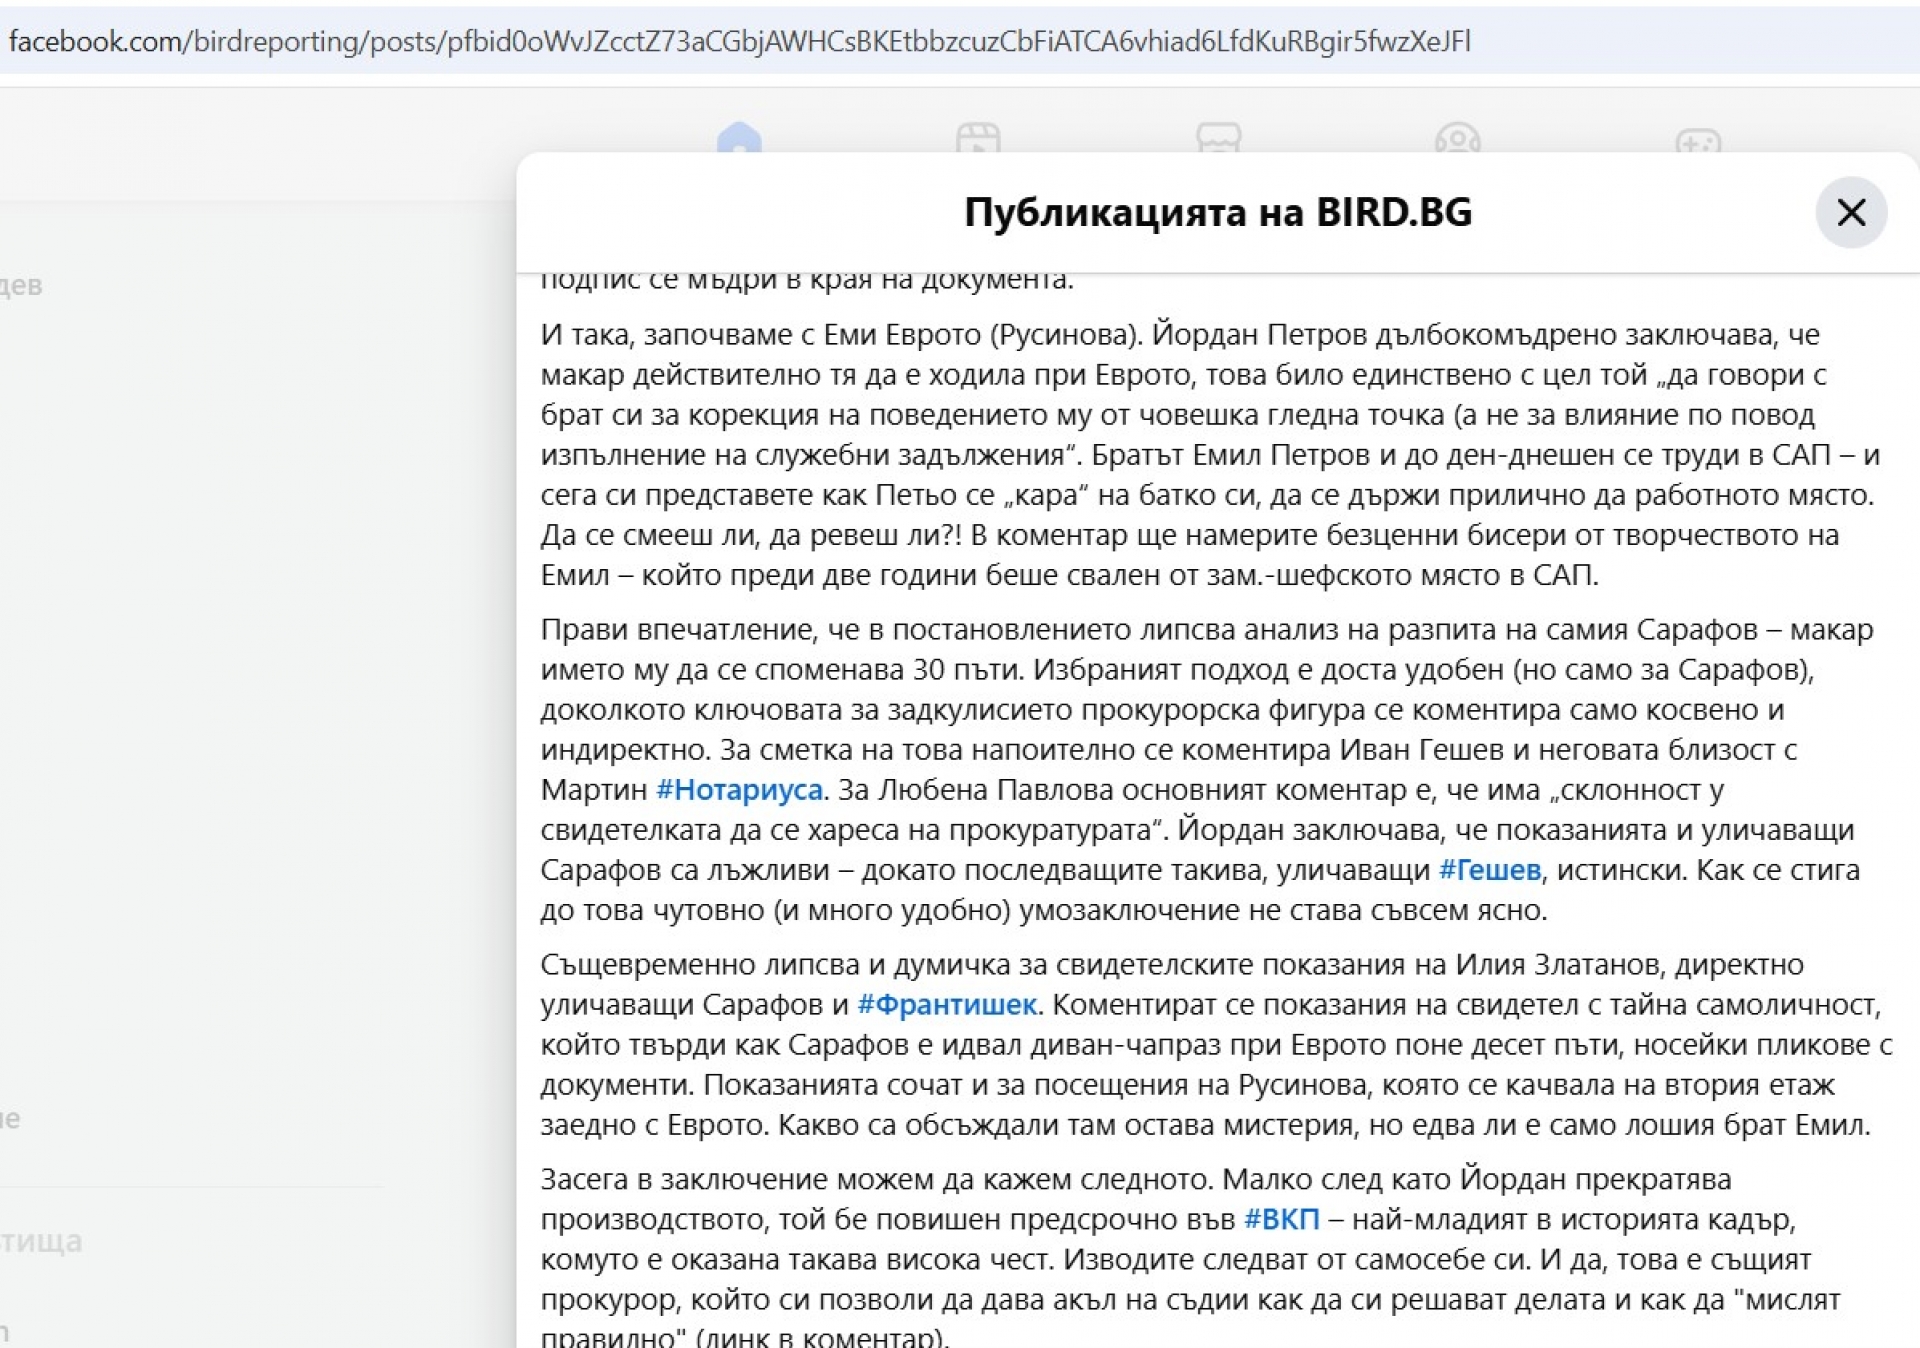Open the #Нотариуса hashtag link
The width and height of the screenshot is (1920, 1348).
click(x=739, y=790)
